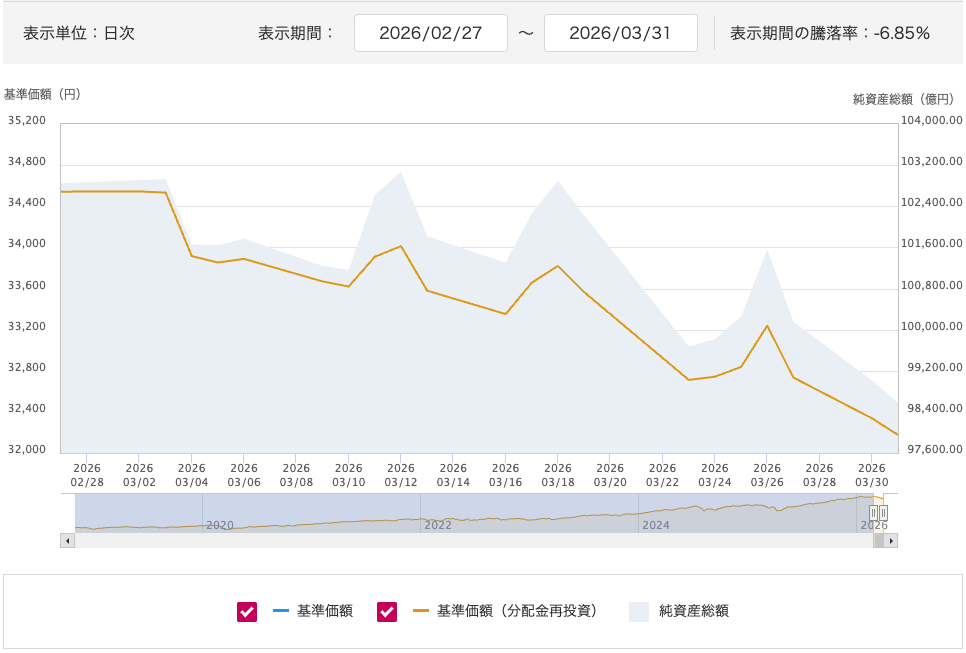Click the range selector's left drag handle

coord(873,513)
